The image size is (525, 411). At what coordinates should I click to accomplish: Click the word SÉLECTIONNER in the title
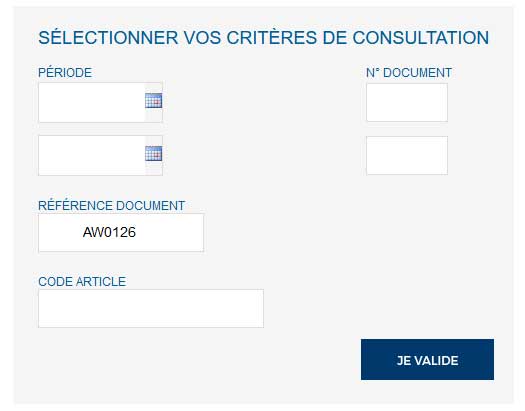108,37
